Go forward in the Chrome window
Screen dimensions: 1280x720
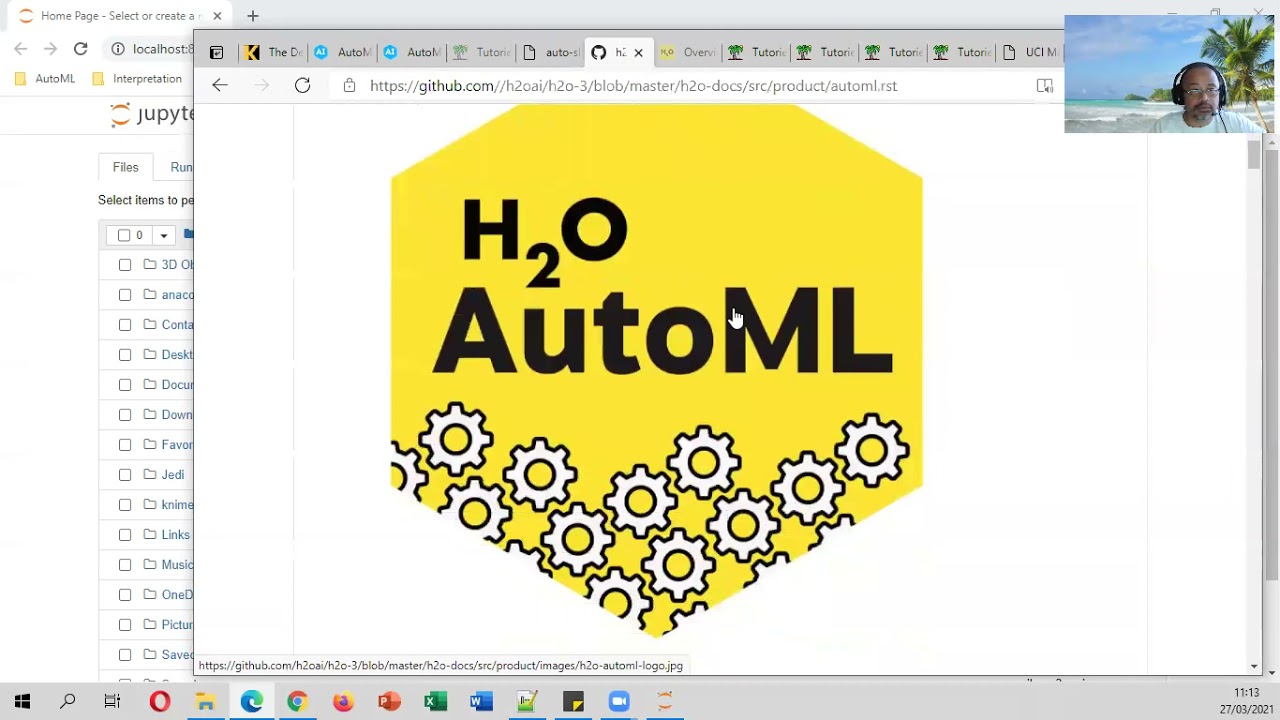(x=50, y=49)
